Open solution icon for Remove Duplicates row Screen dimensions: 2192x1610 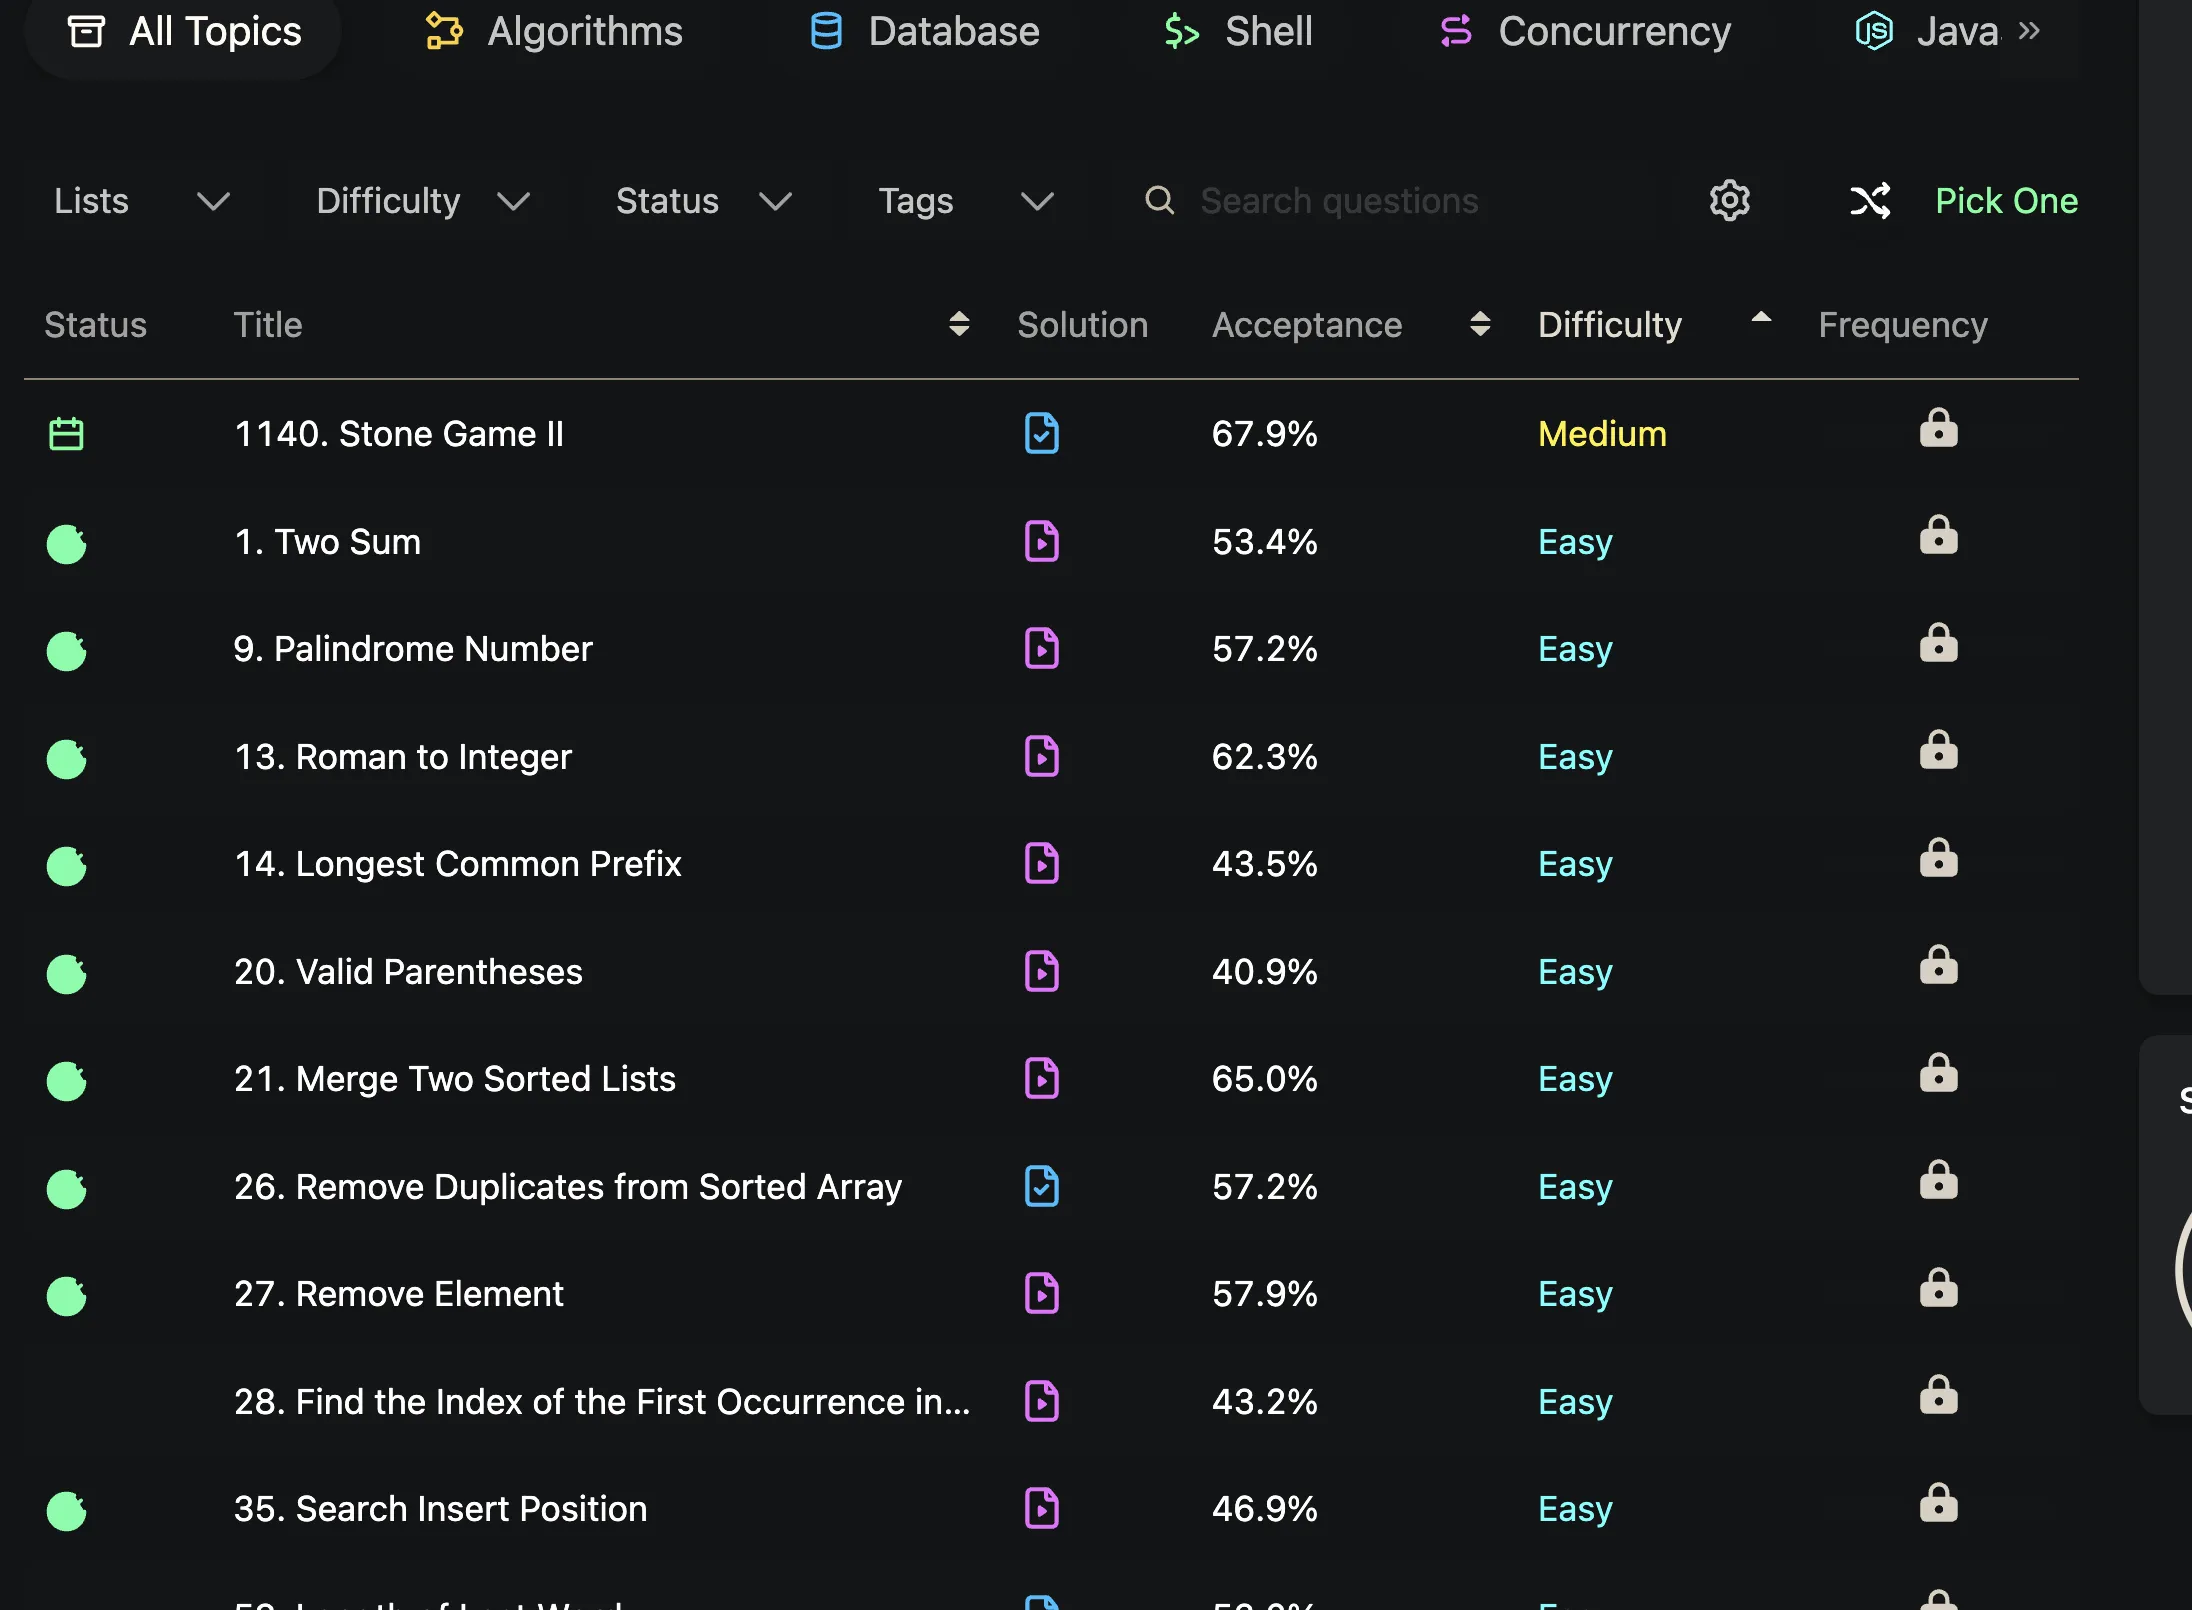point(1042,1187)
